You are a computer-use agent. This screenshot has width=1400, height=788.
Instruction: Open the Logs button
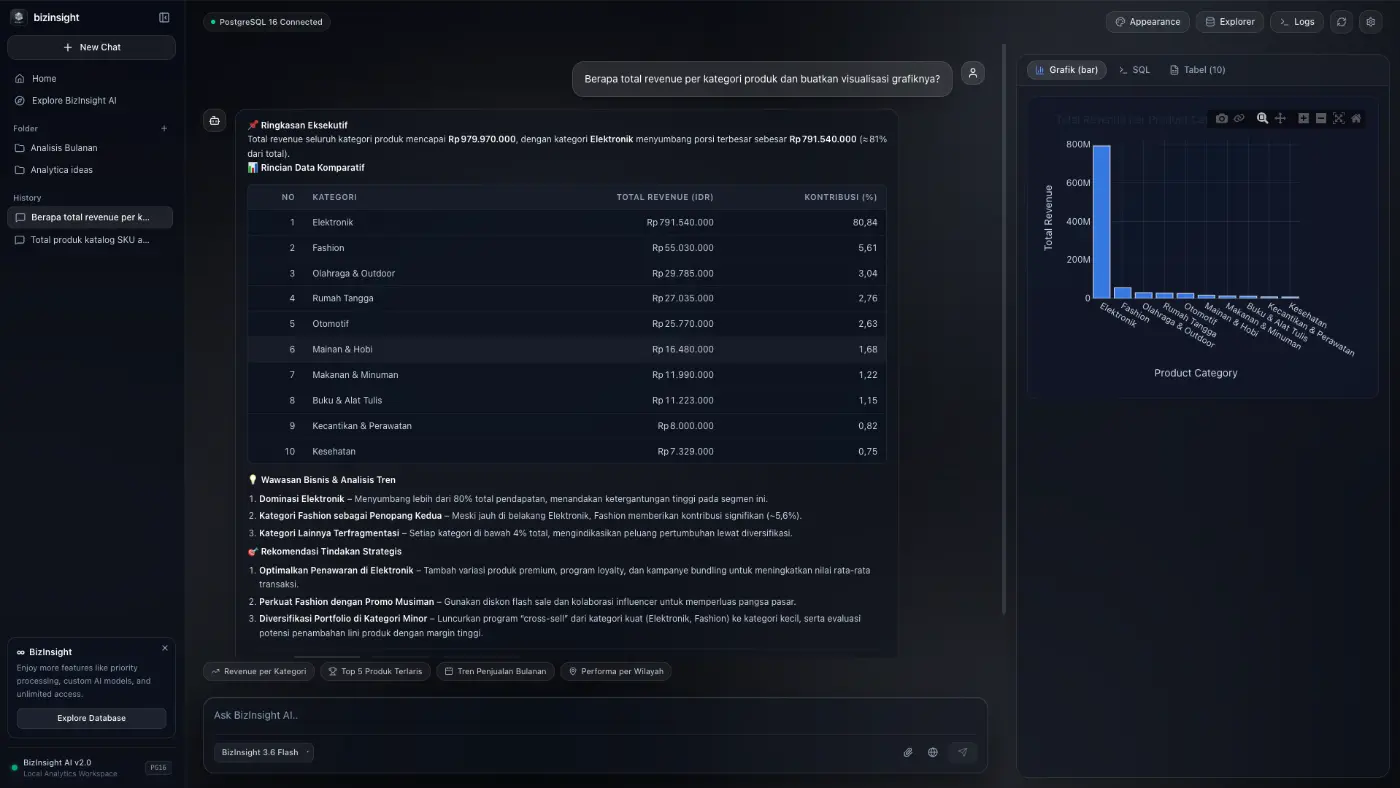tap(1297, 21)
